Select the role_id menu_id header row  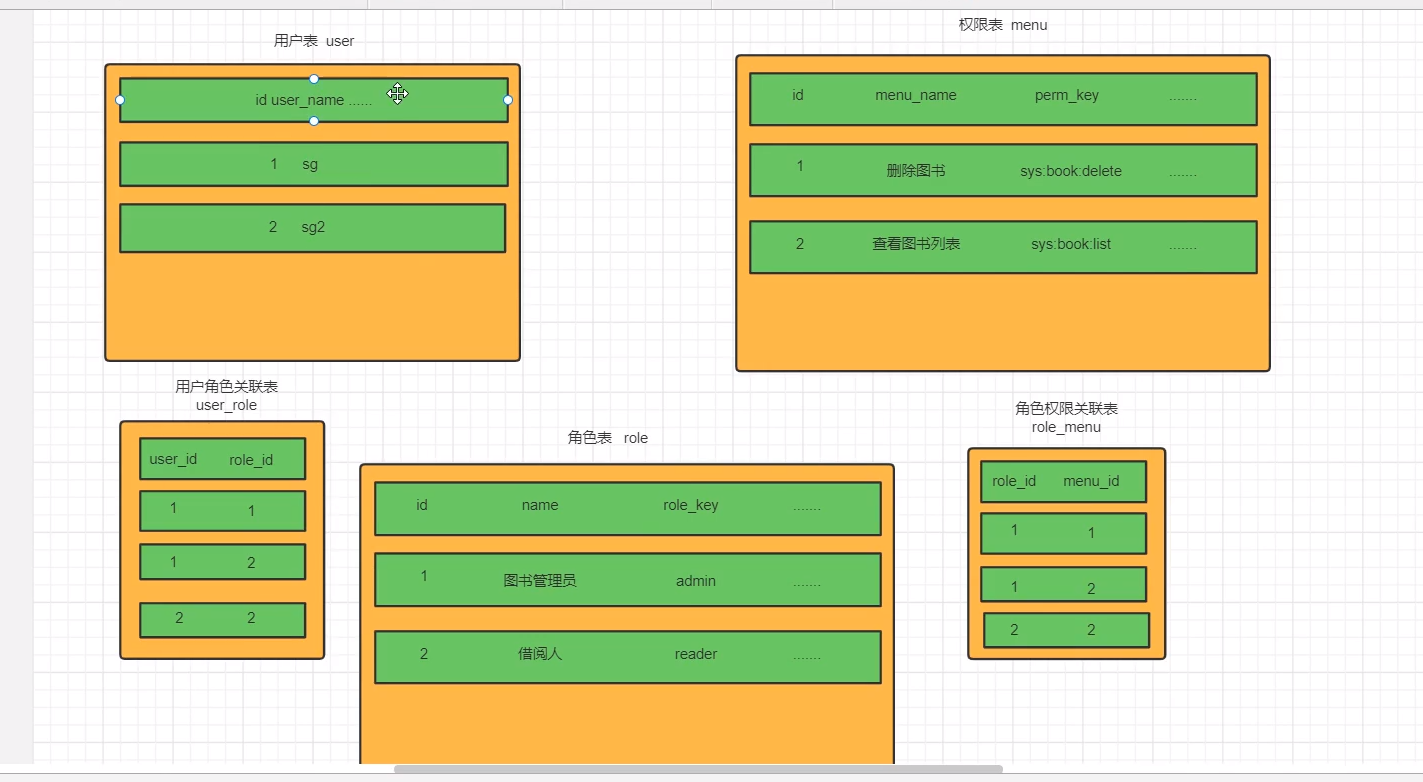pos(1063,481)
